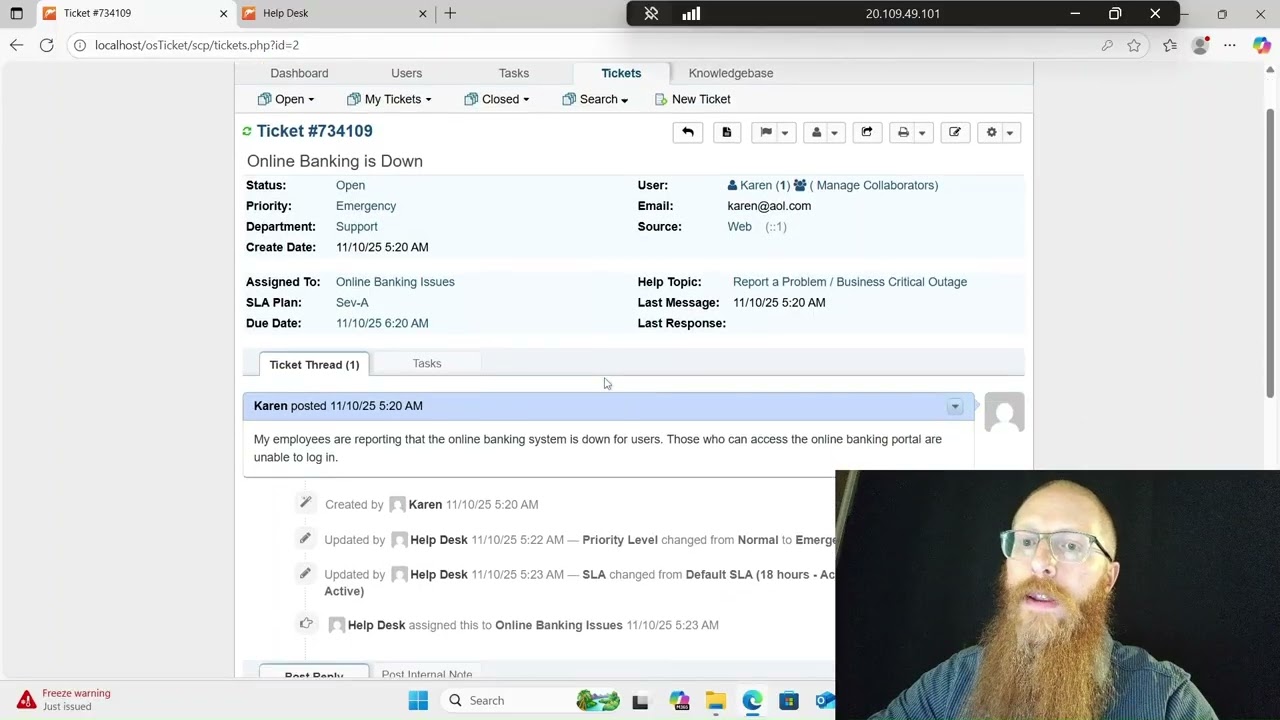Screen dimensions: 1280x720
Task: Click the due date 11/10/25 6:20 AM
Action: pos(382,323)
